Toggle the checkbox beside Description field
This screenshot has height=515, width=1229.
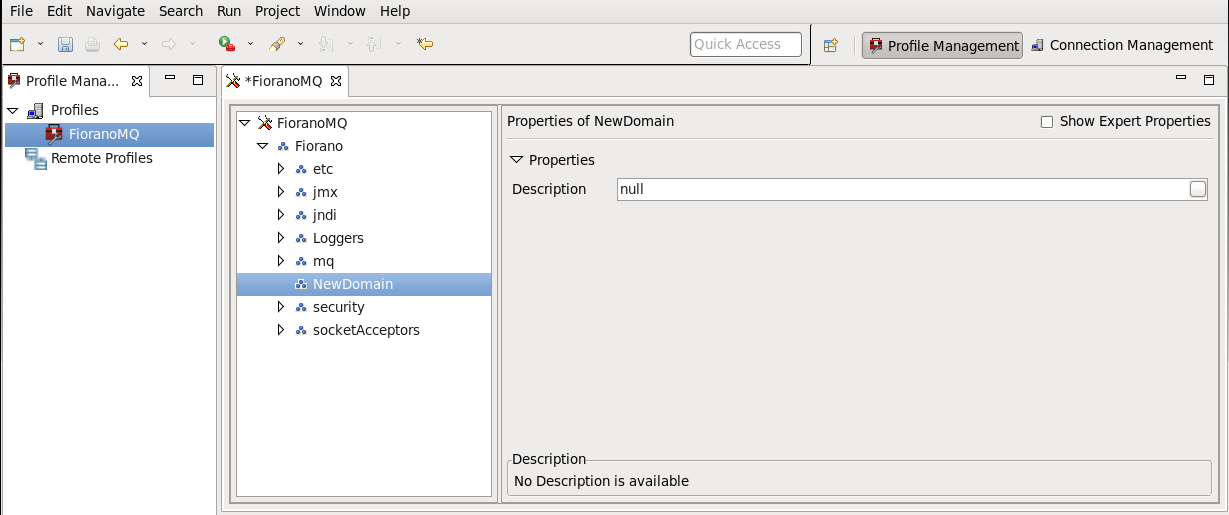coord(1198,189)
